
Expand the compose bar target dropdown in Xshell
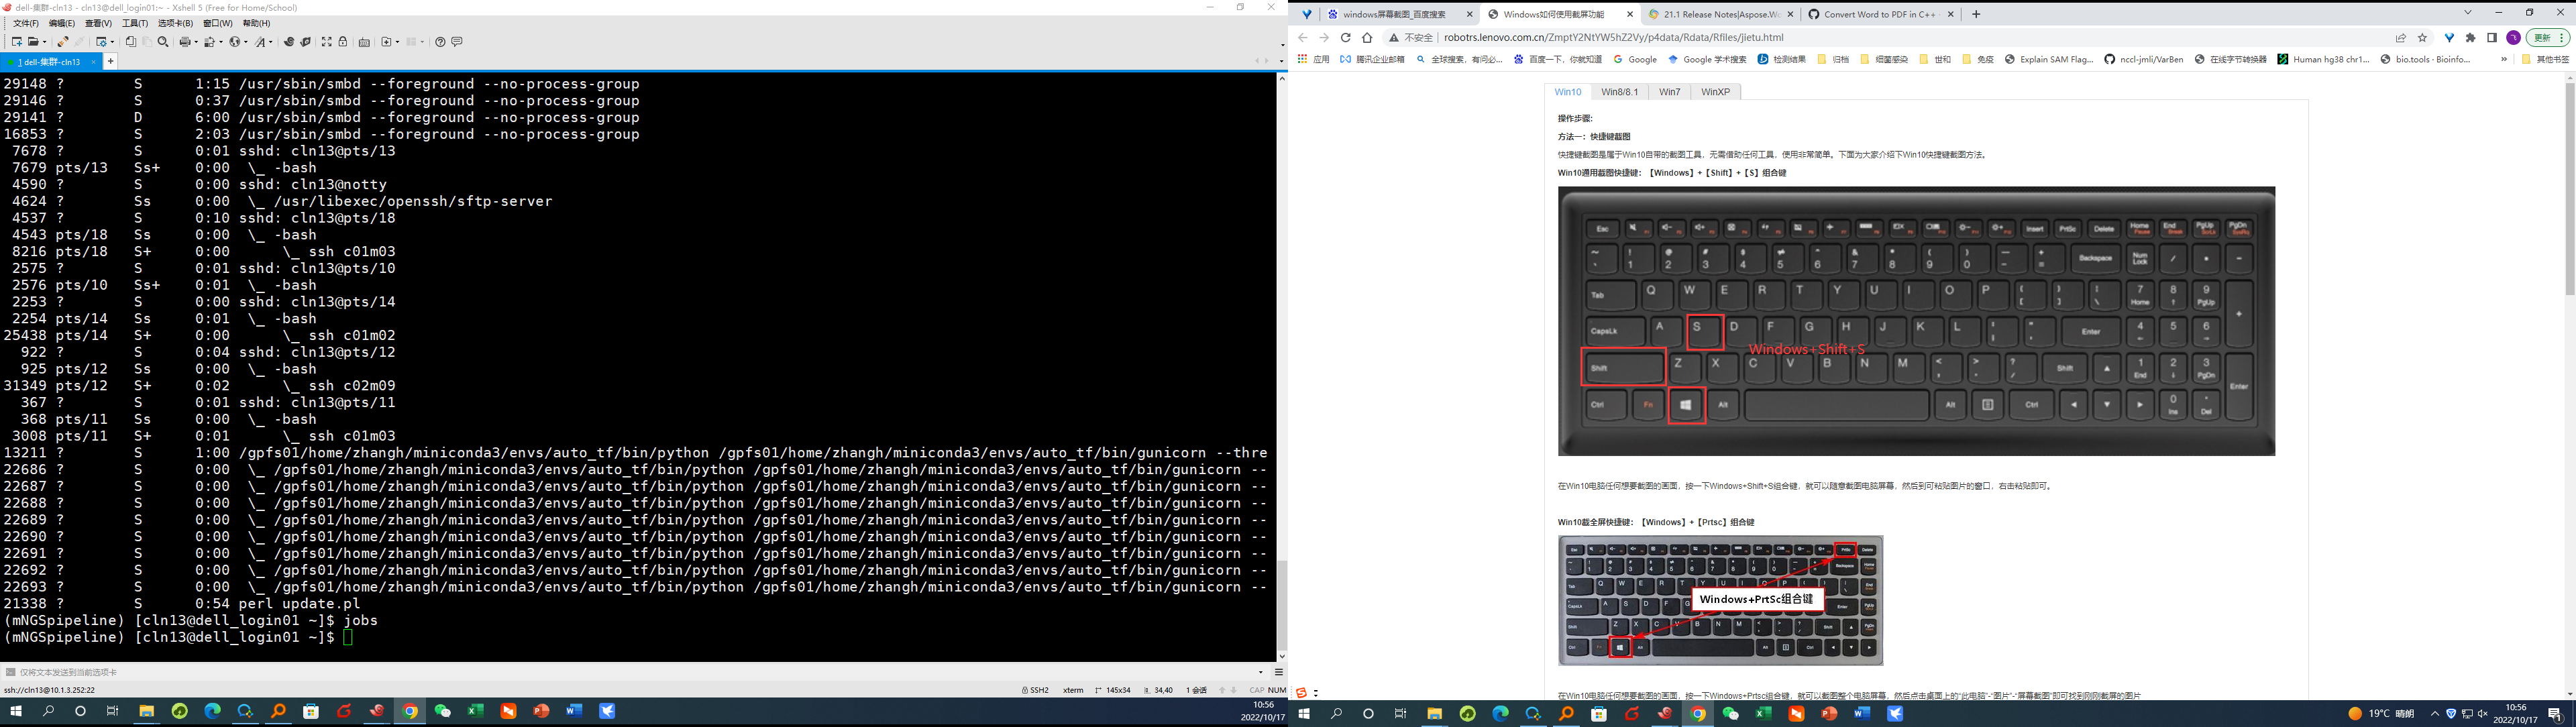(x=1261, y=672)
